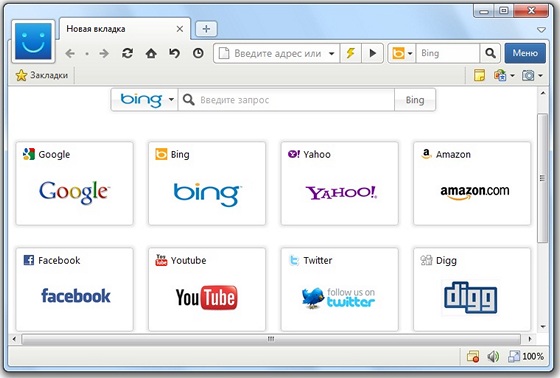Viewport: 560px width, 378px height.
Task: Open the home page icon
Action: [151, 54]
